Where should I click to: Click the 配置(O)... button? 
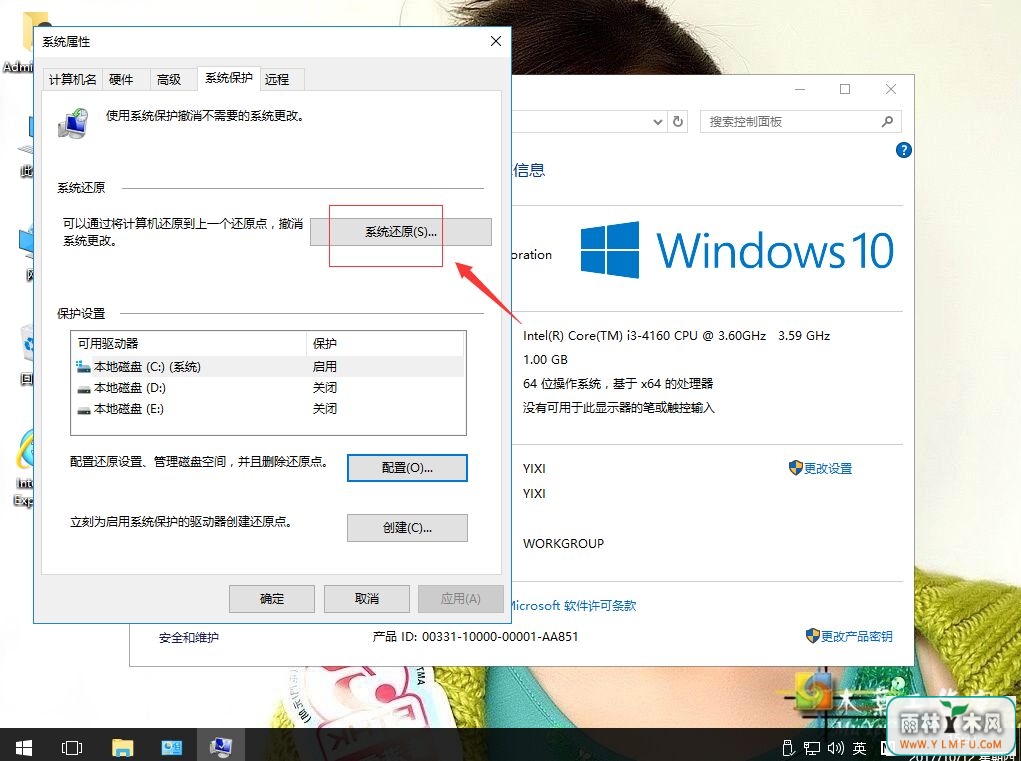coord(407,468)
